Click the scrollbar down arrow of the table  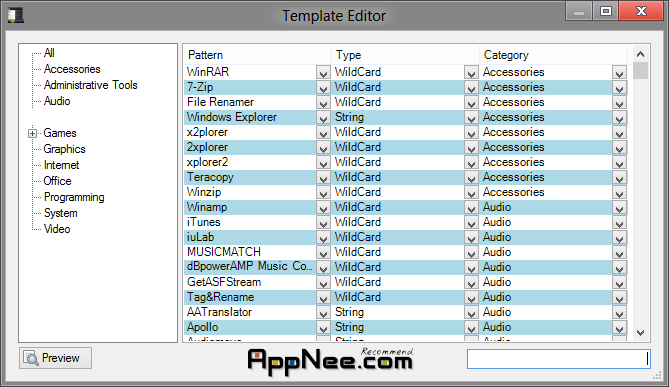pyautogui.click(x=640, y=332)
